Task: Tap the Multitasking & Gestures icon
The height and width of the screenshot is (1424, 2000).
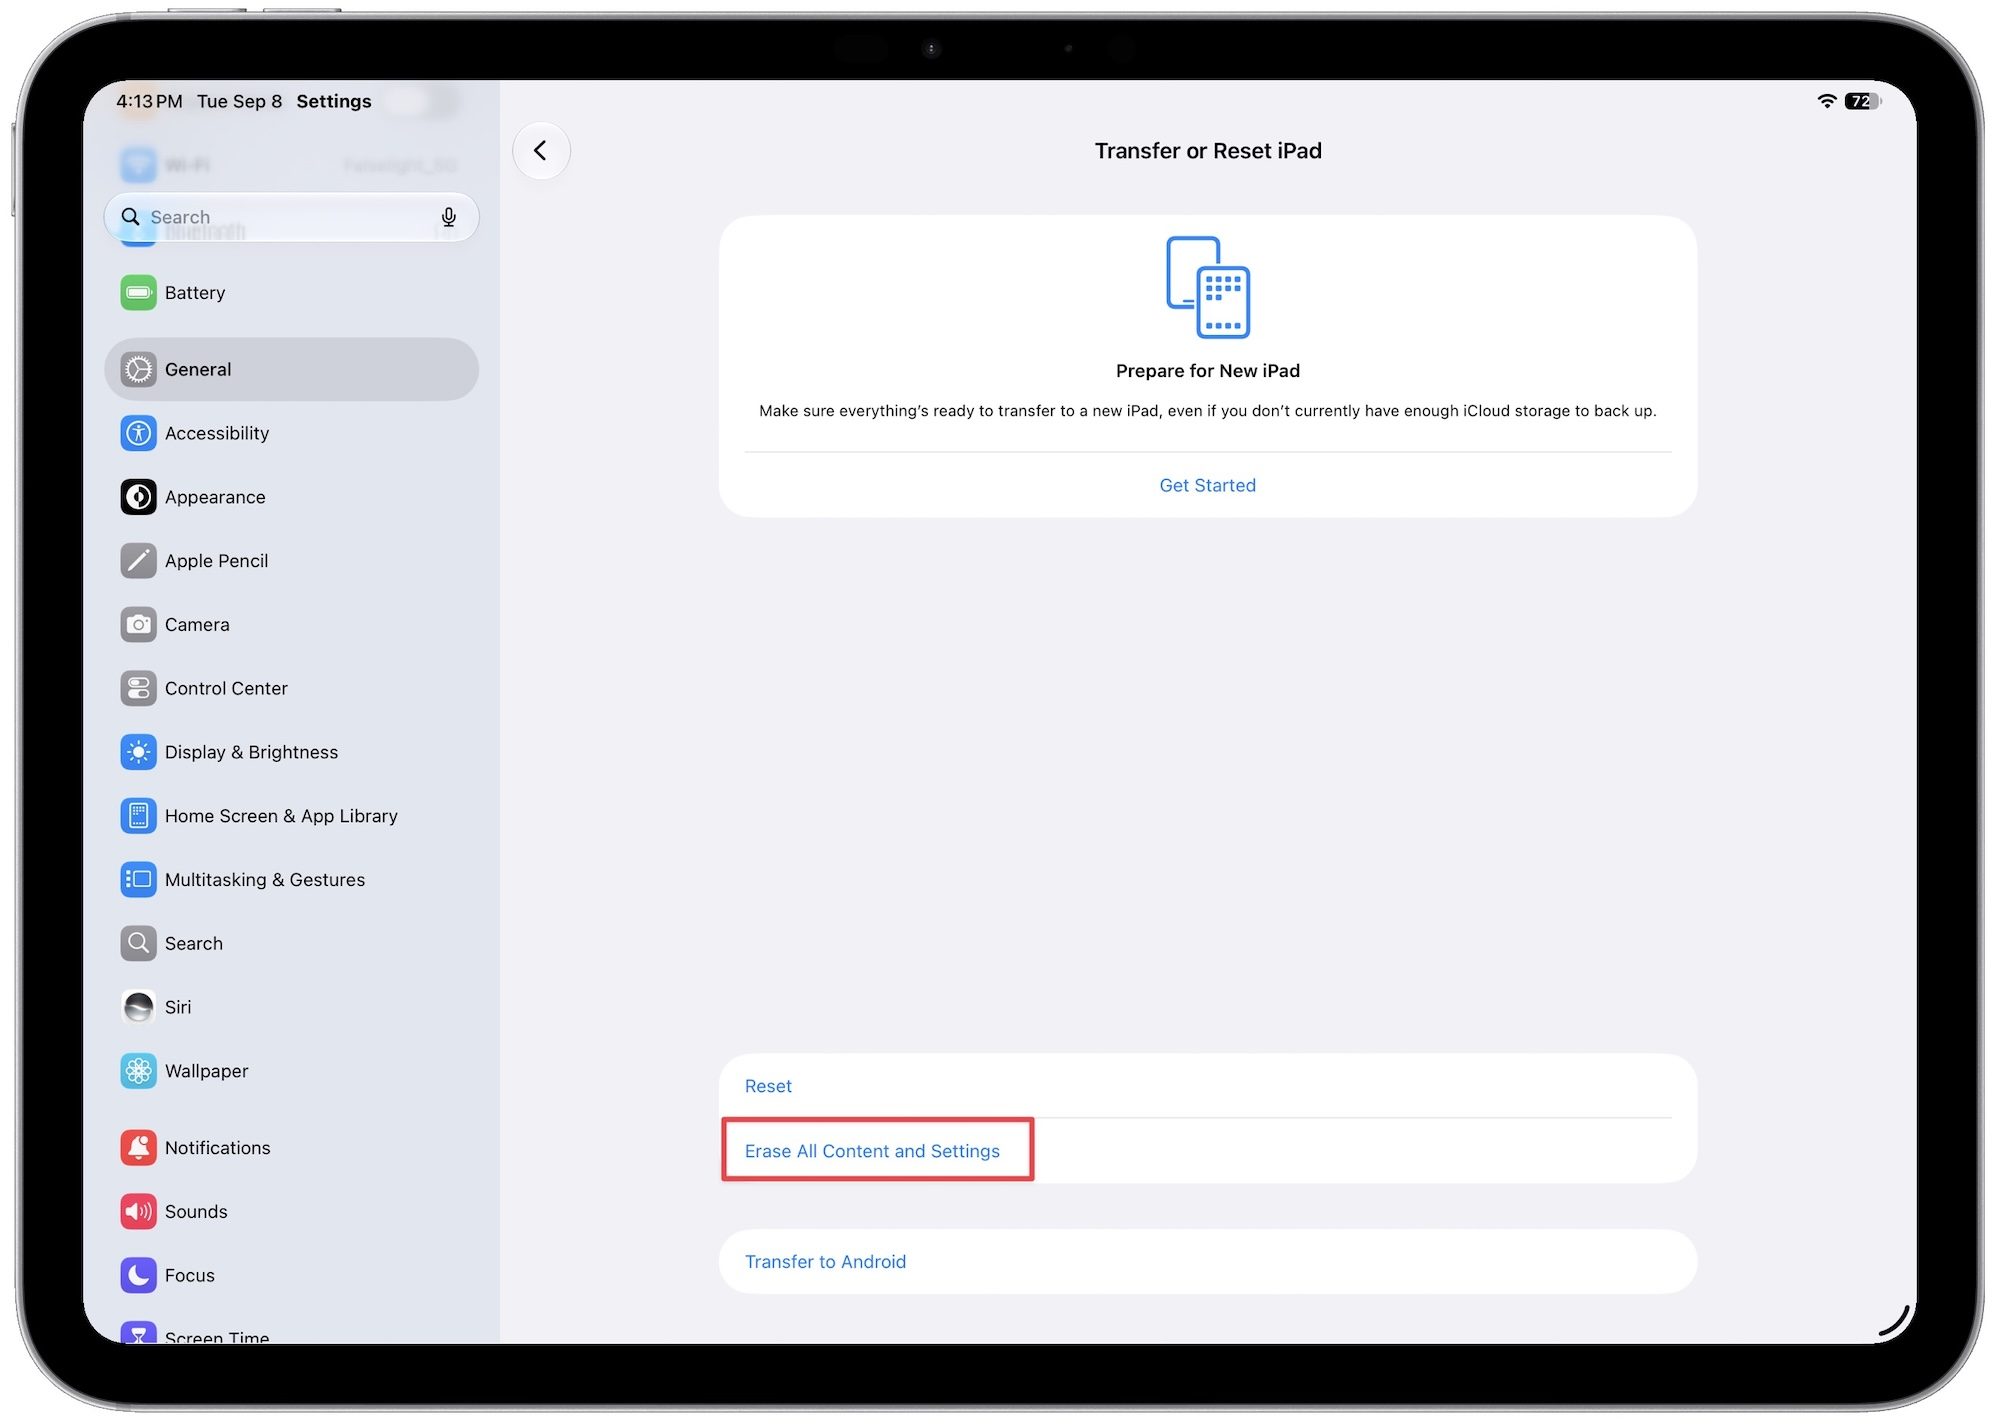Action: click(x=138, y=880)
